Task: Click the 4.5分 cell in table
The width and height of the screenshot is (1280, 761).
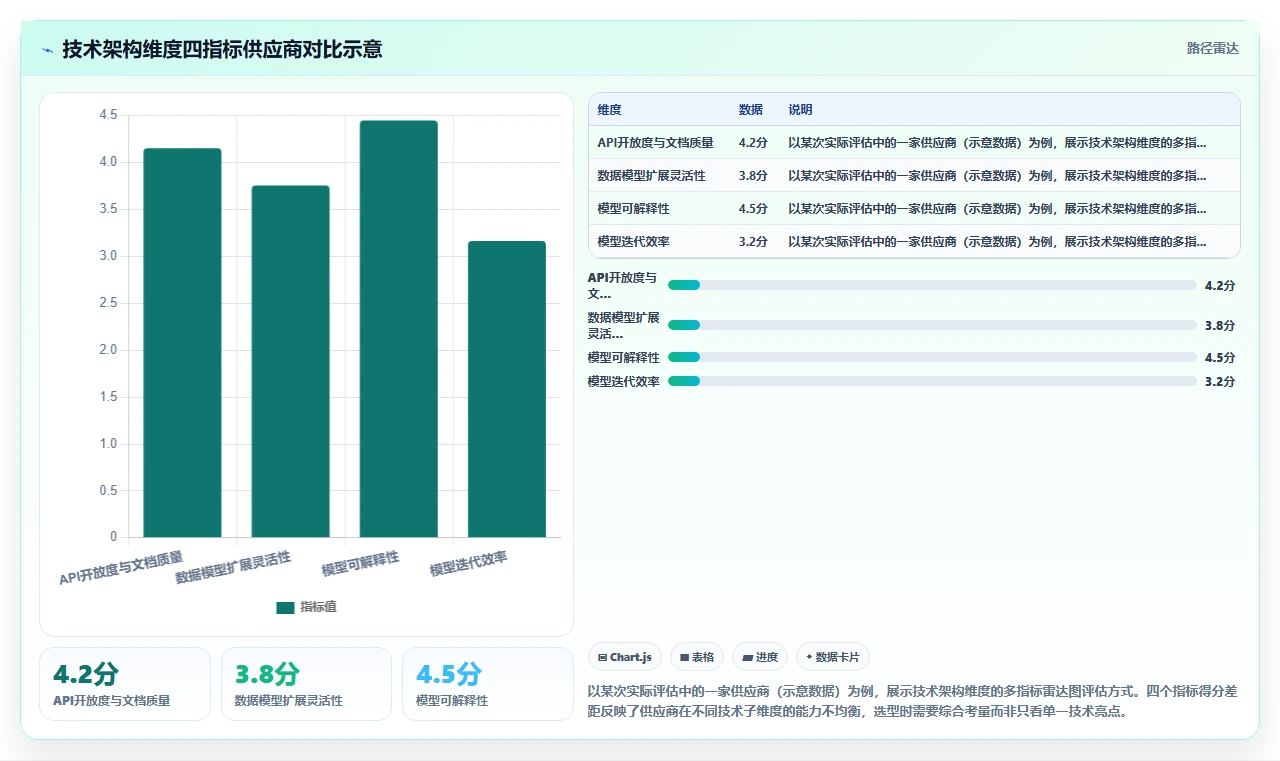Action: click(753, 209)
